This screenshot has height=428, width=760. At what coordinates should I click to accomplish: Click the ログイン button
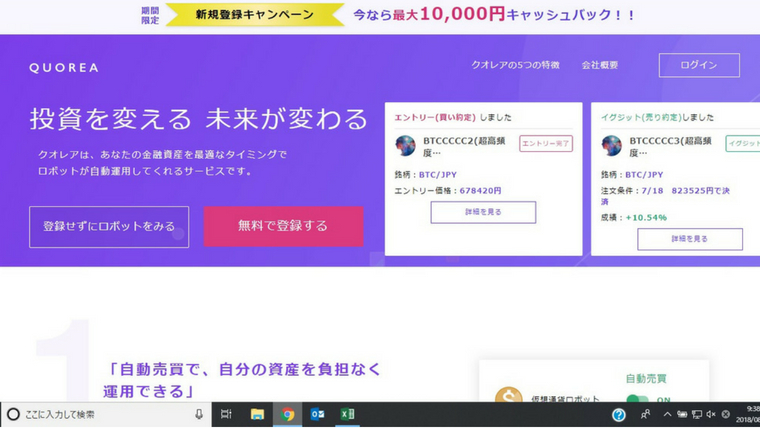coord(699,65)
